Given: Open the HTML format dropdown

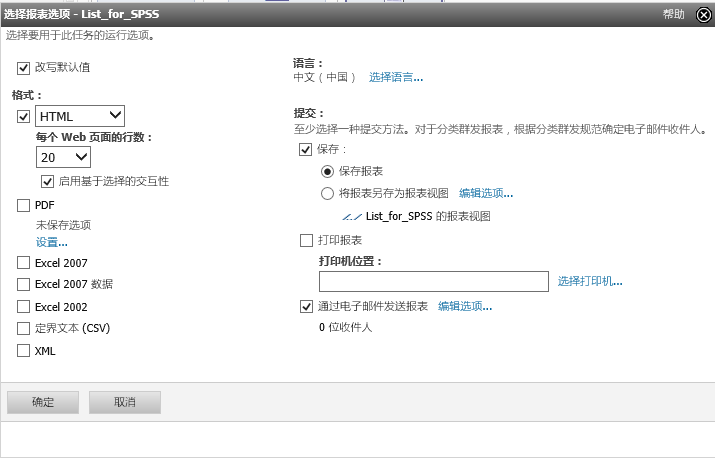Looking at the screenshot, I should click(x=80, y=116).
